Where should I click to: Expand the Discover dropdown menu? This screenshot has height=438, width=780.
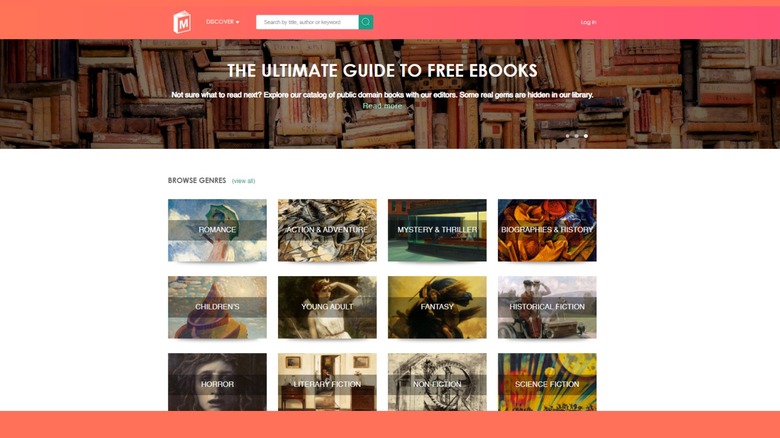222,22
